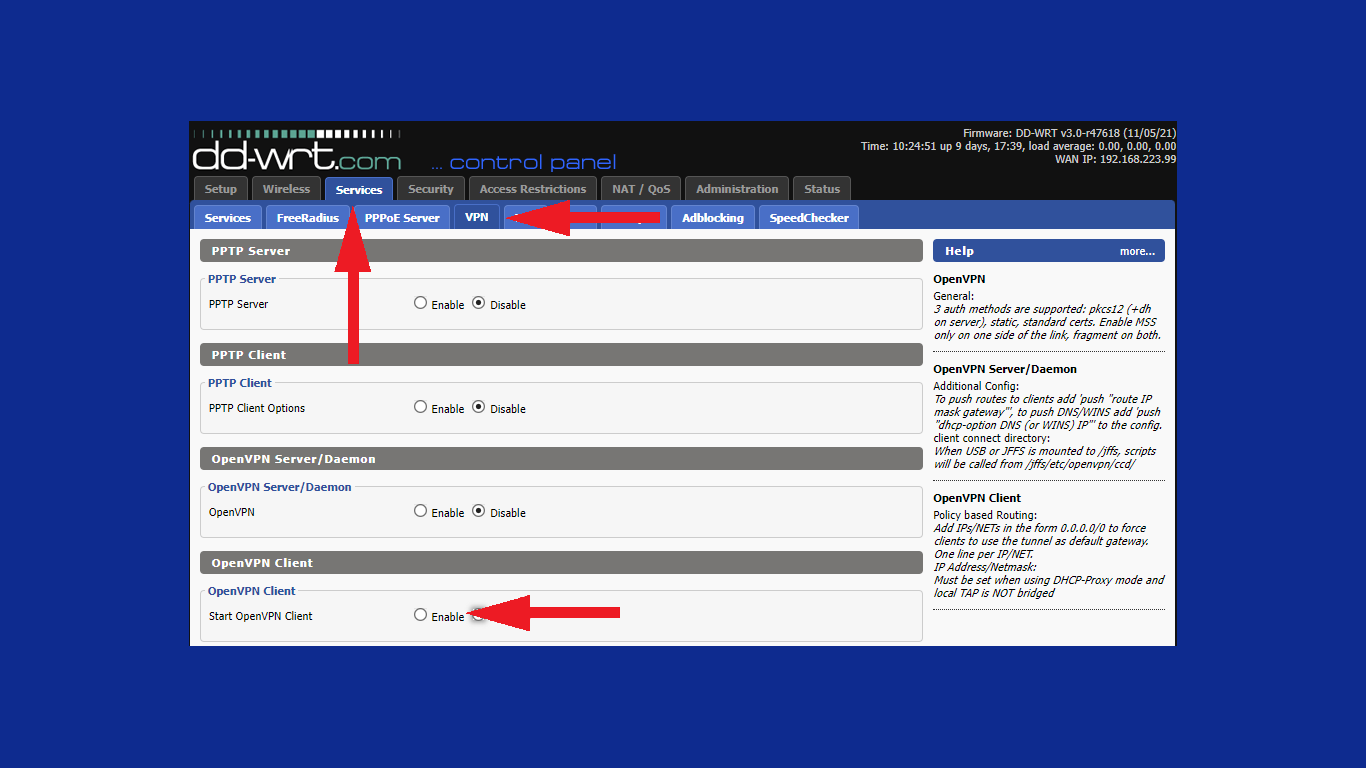Switch to the FreeRadius sub-tab
Image resolution: width=1366 pixels, height=768 pixels.
click(307, 217)
